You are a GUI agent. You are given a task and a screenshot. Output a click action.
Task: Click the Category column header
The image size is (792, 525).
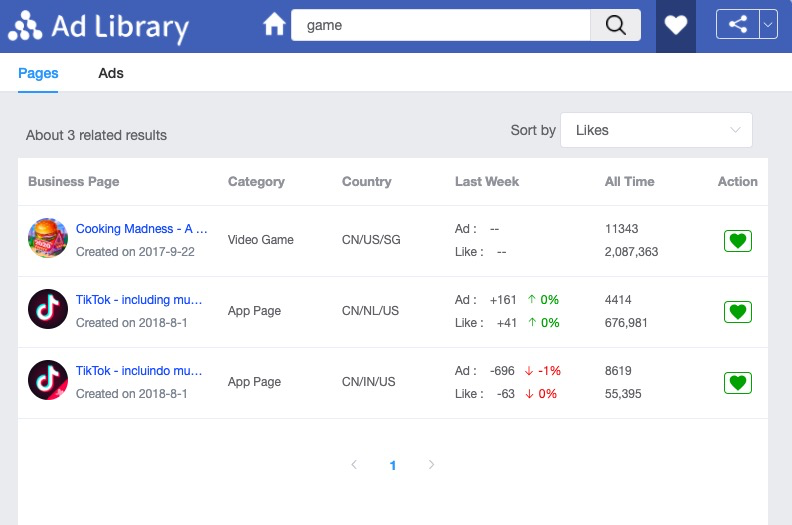click(x=256, y=181)
